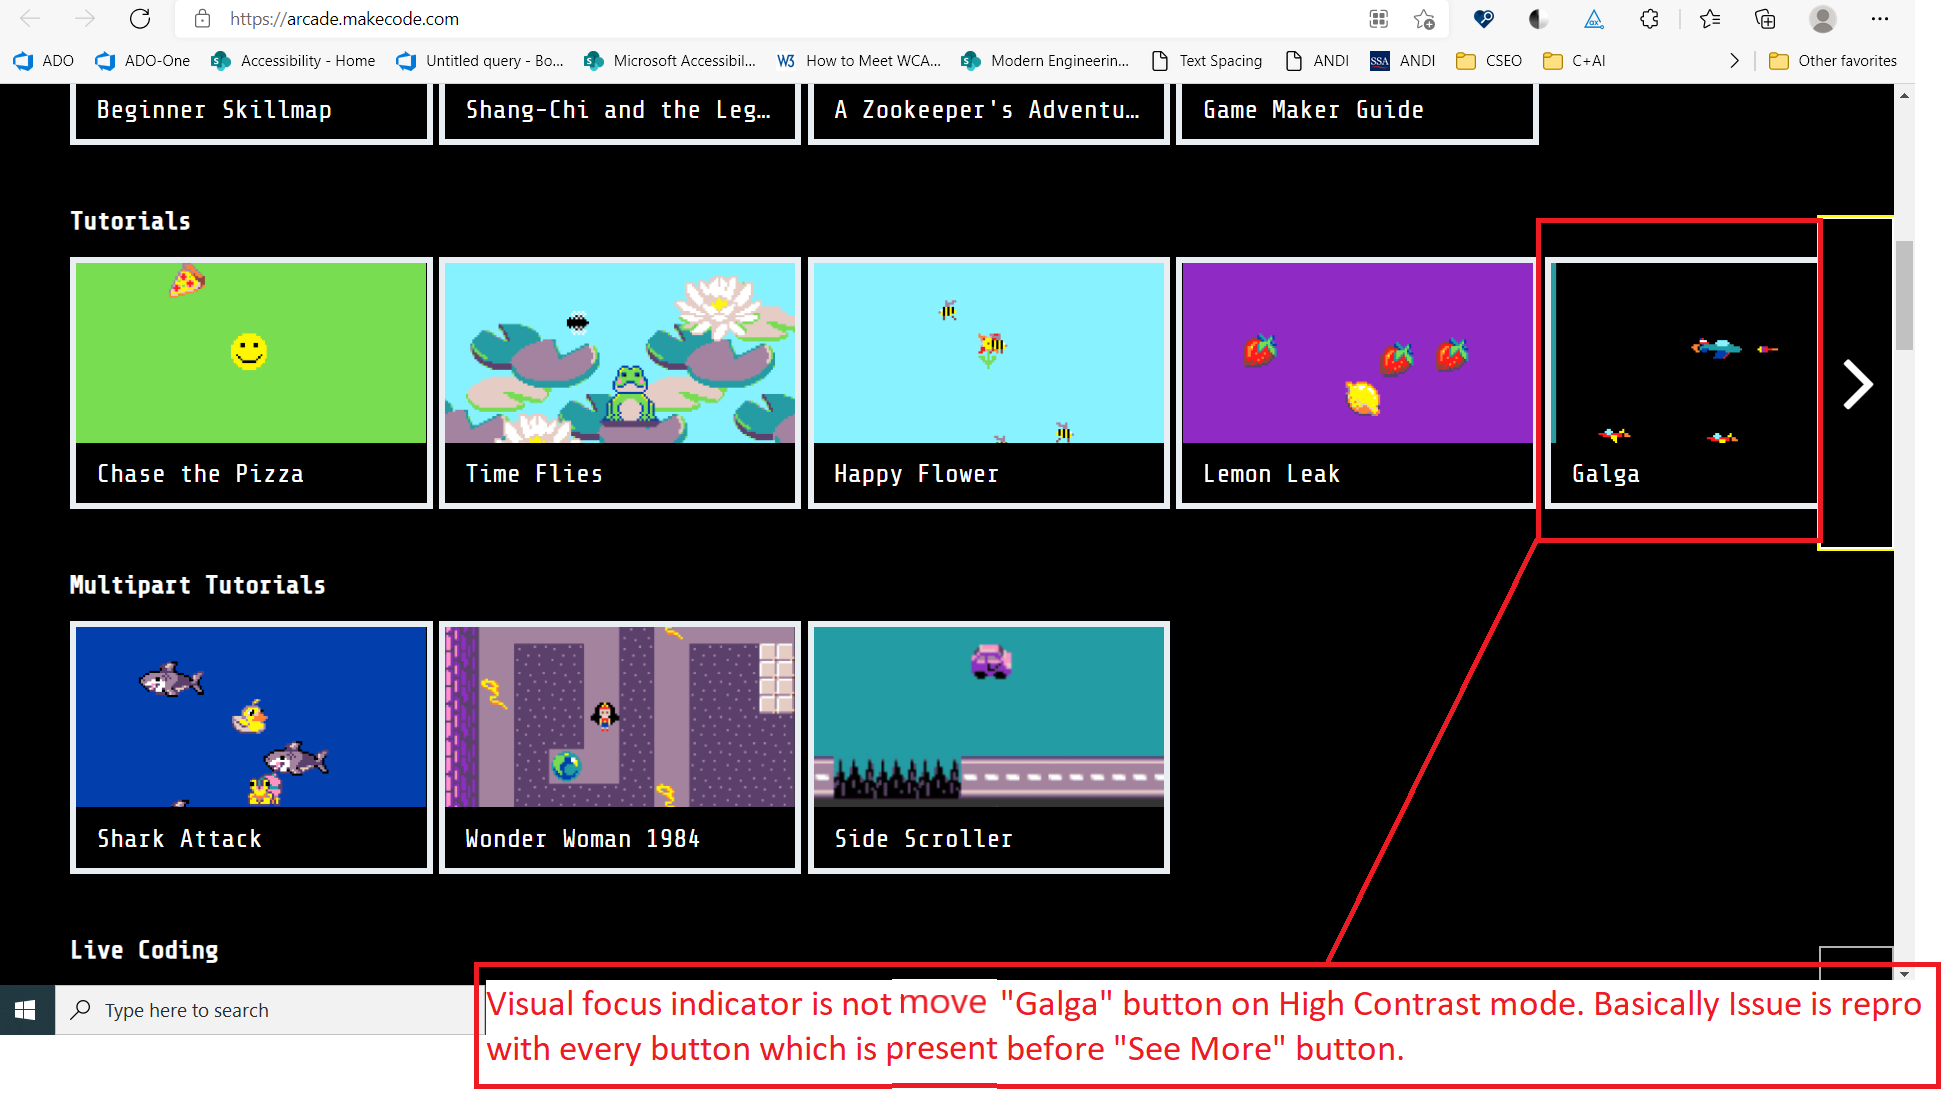The width and height of the screenshot is (1951, 1097).
Task: Open the dark mode half-circle extension icon
Action: pyautogui.click(x=1537, y=19)
